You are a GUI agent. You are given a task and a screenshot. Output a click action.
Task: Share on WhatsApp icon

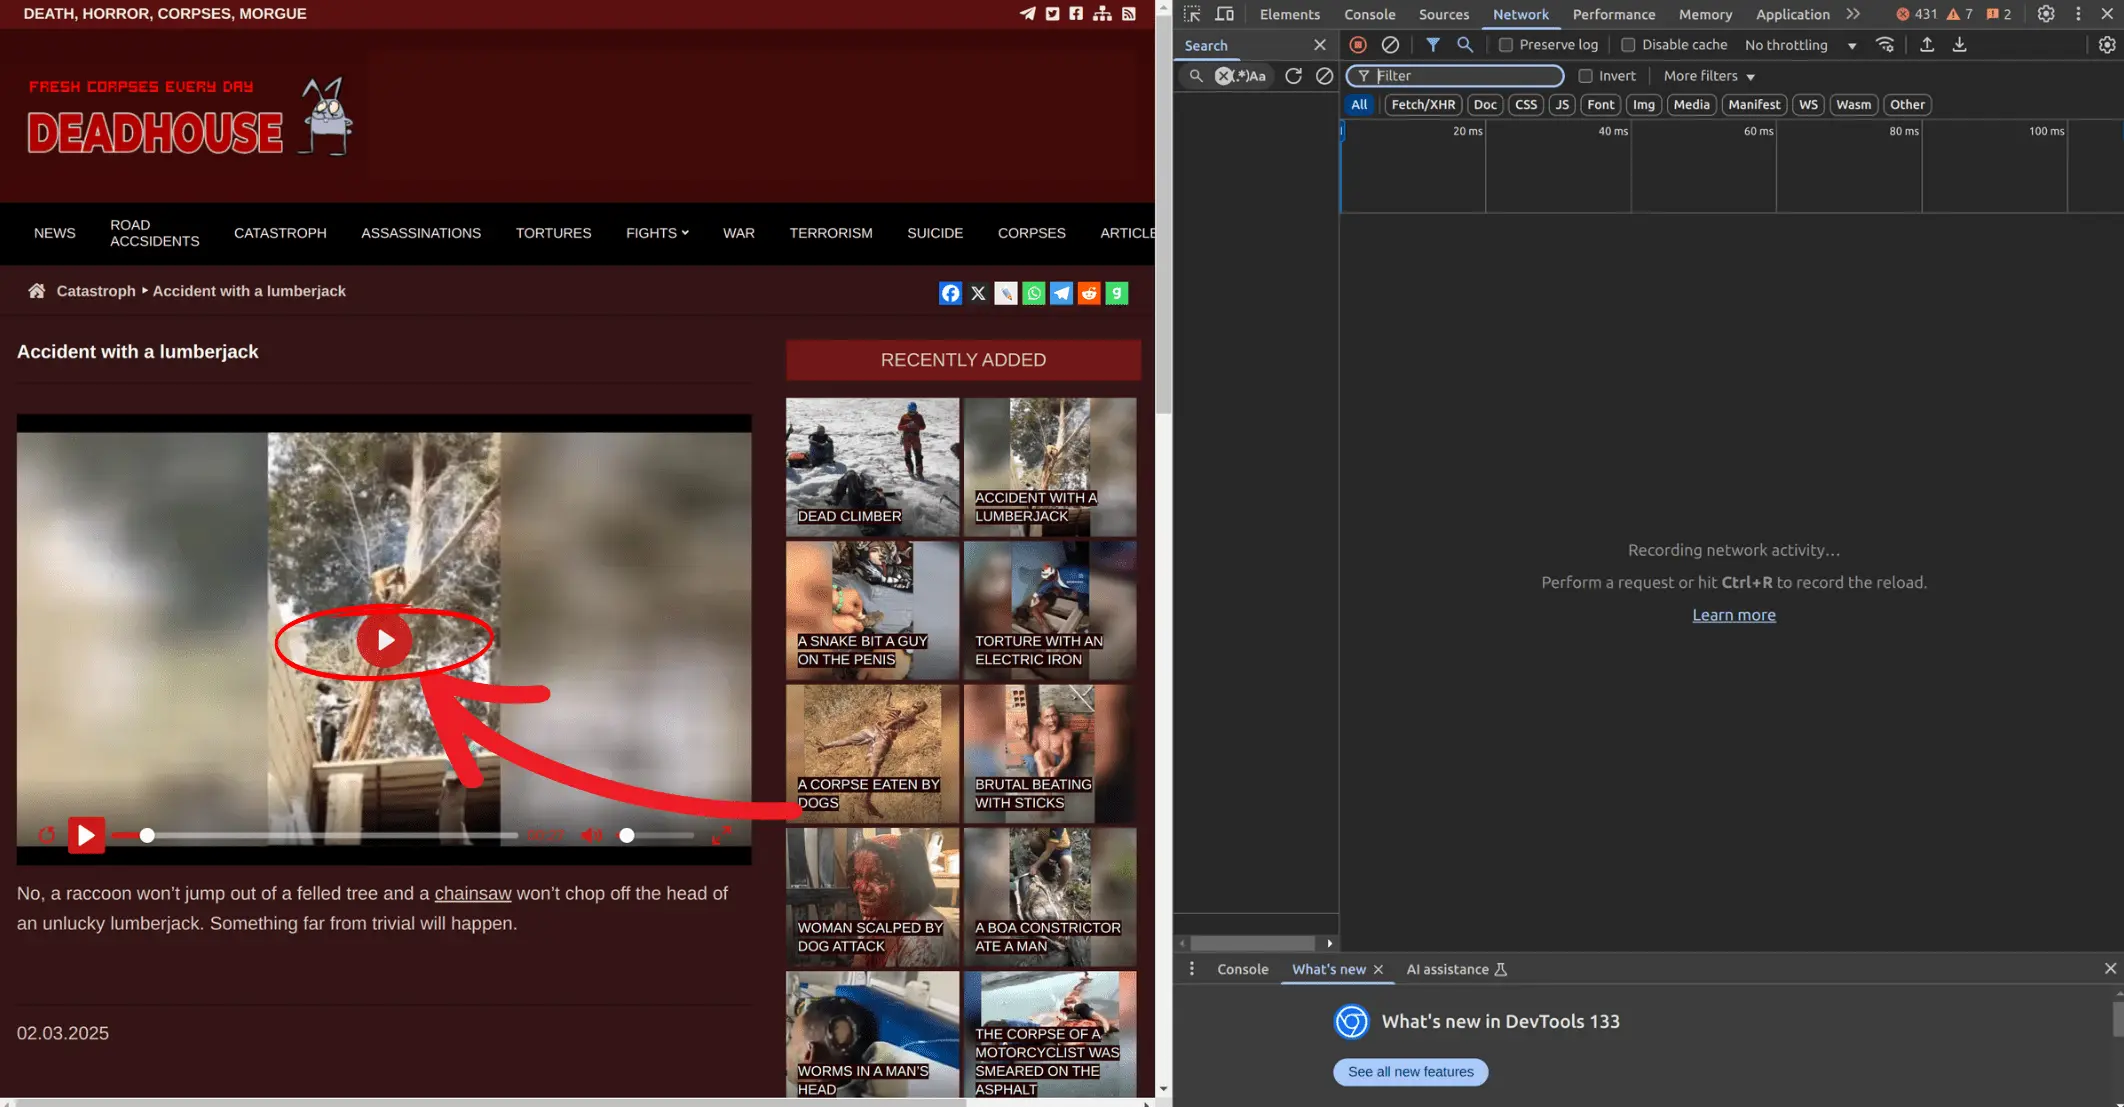point(1034,293)
